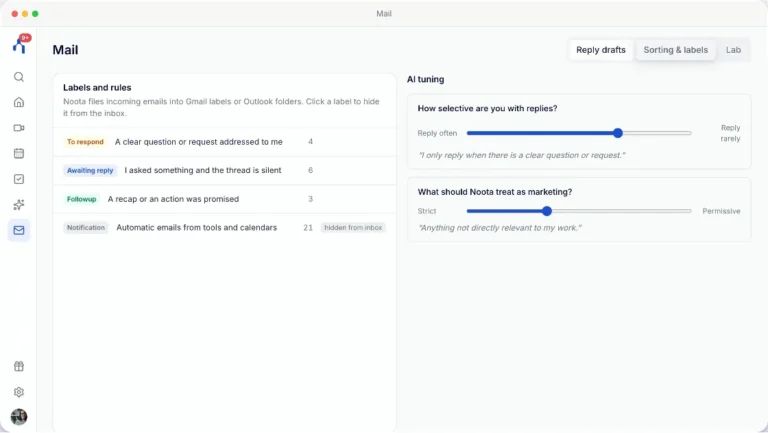Click the Mail page title
Image resolution: width=768 pixels, height=433 pixels.
tap(65, 50)
